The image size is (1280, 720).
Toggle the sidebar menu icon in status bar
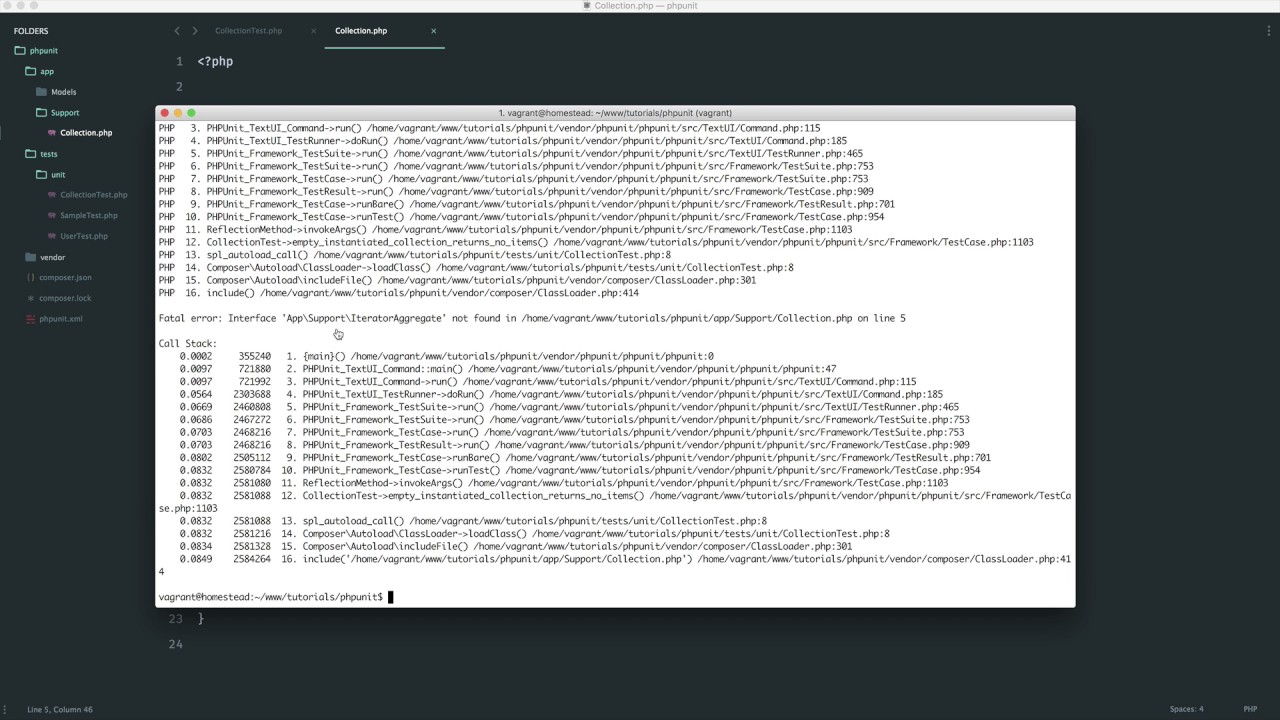8,709
